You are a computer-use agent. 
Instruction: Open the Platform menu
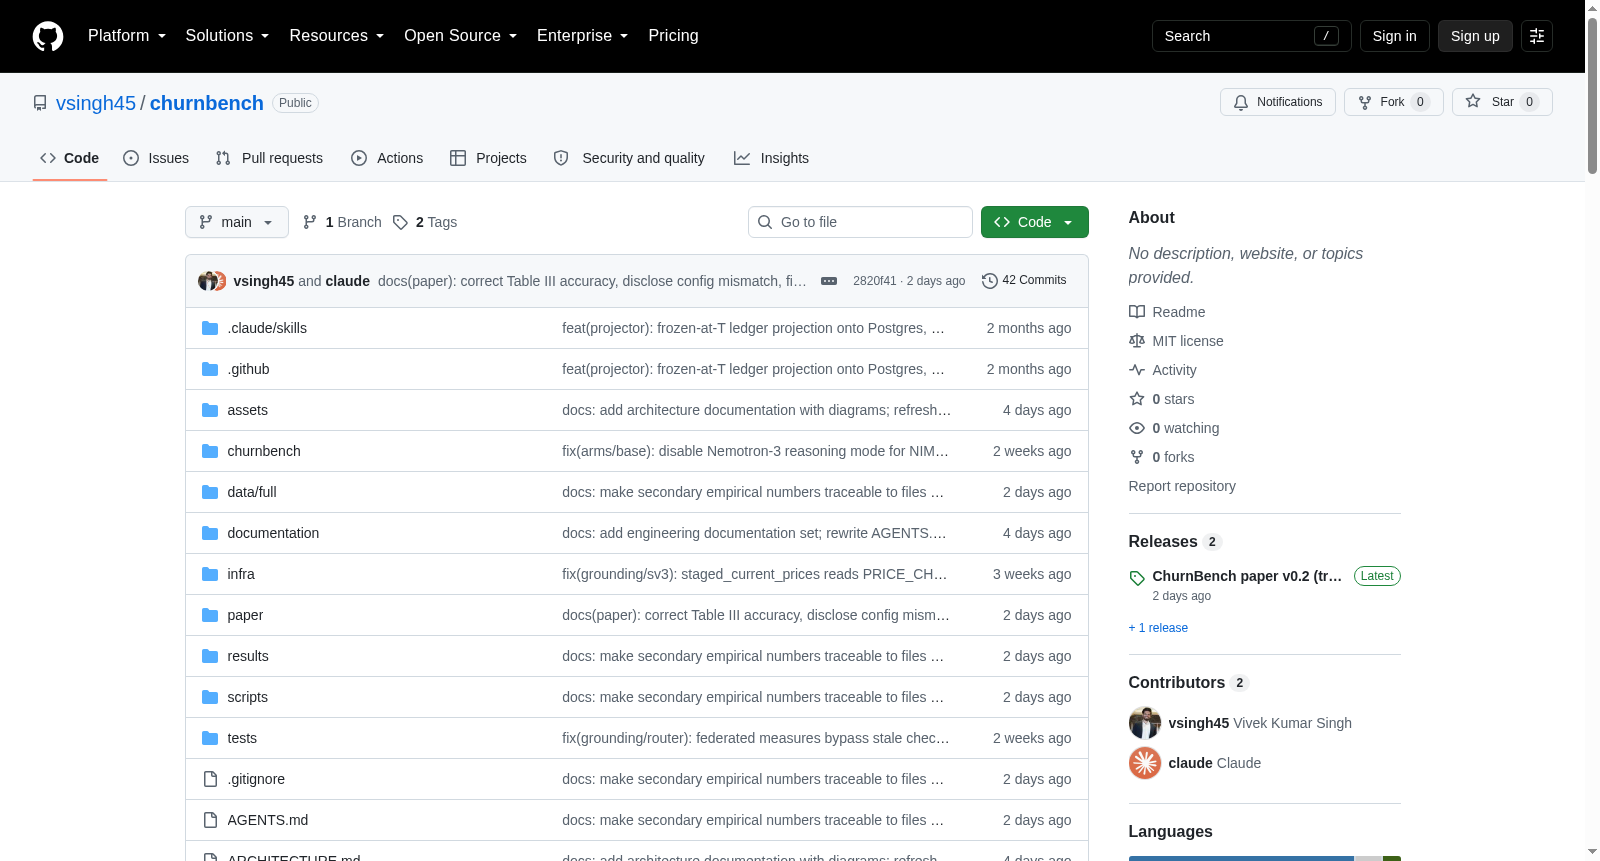pyautogui.click(x=127, y=36)
